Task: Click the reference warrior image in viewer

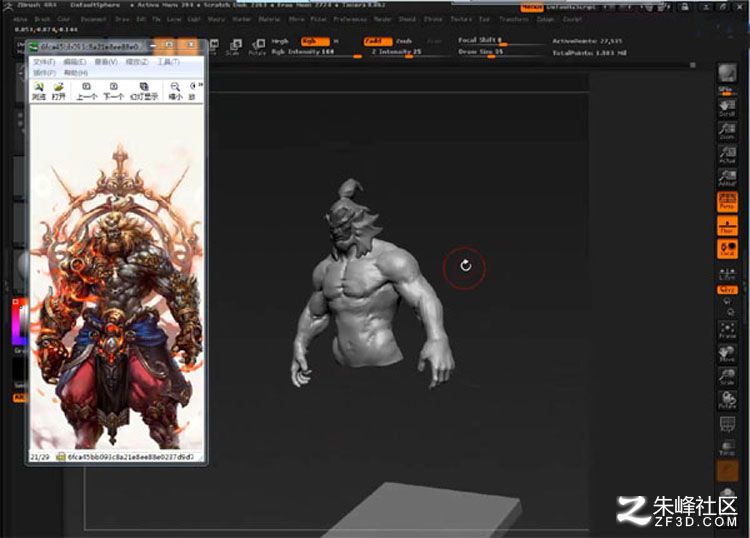Action: click(117, 277)
